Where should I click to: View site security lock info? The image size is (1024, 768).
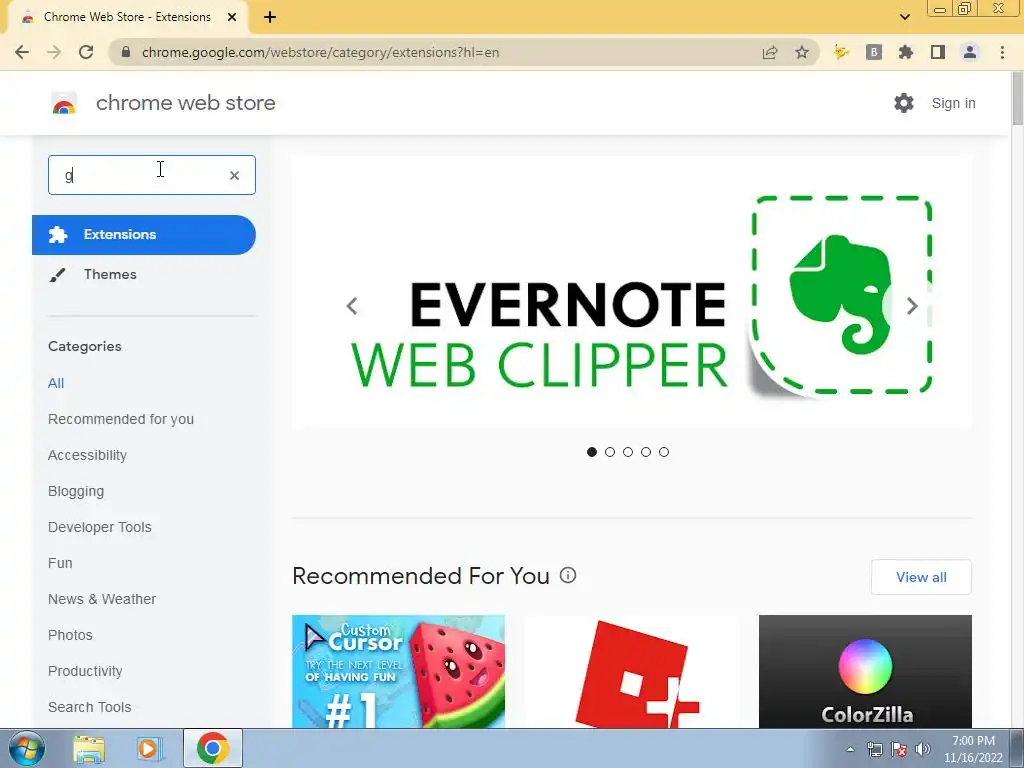[x=126, y=52]
